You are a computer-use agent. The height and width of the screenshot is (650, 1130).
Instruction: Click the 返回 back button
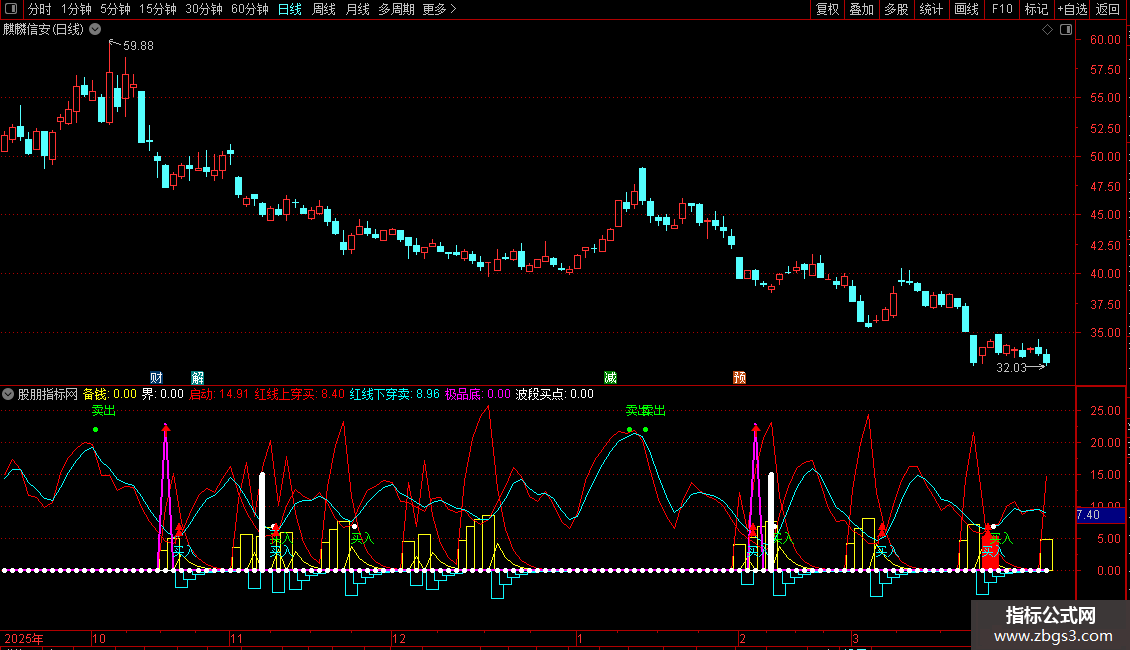pos(1108,9)
